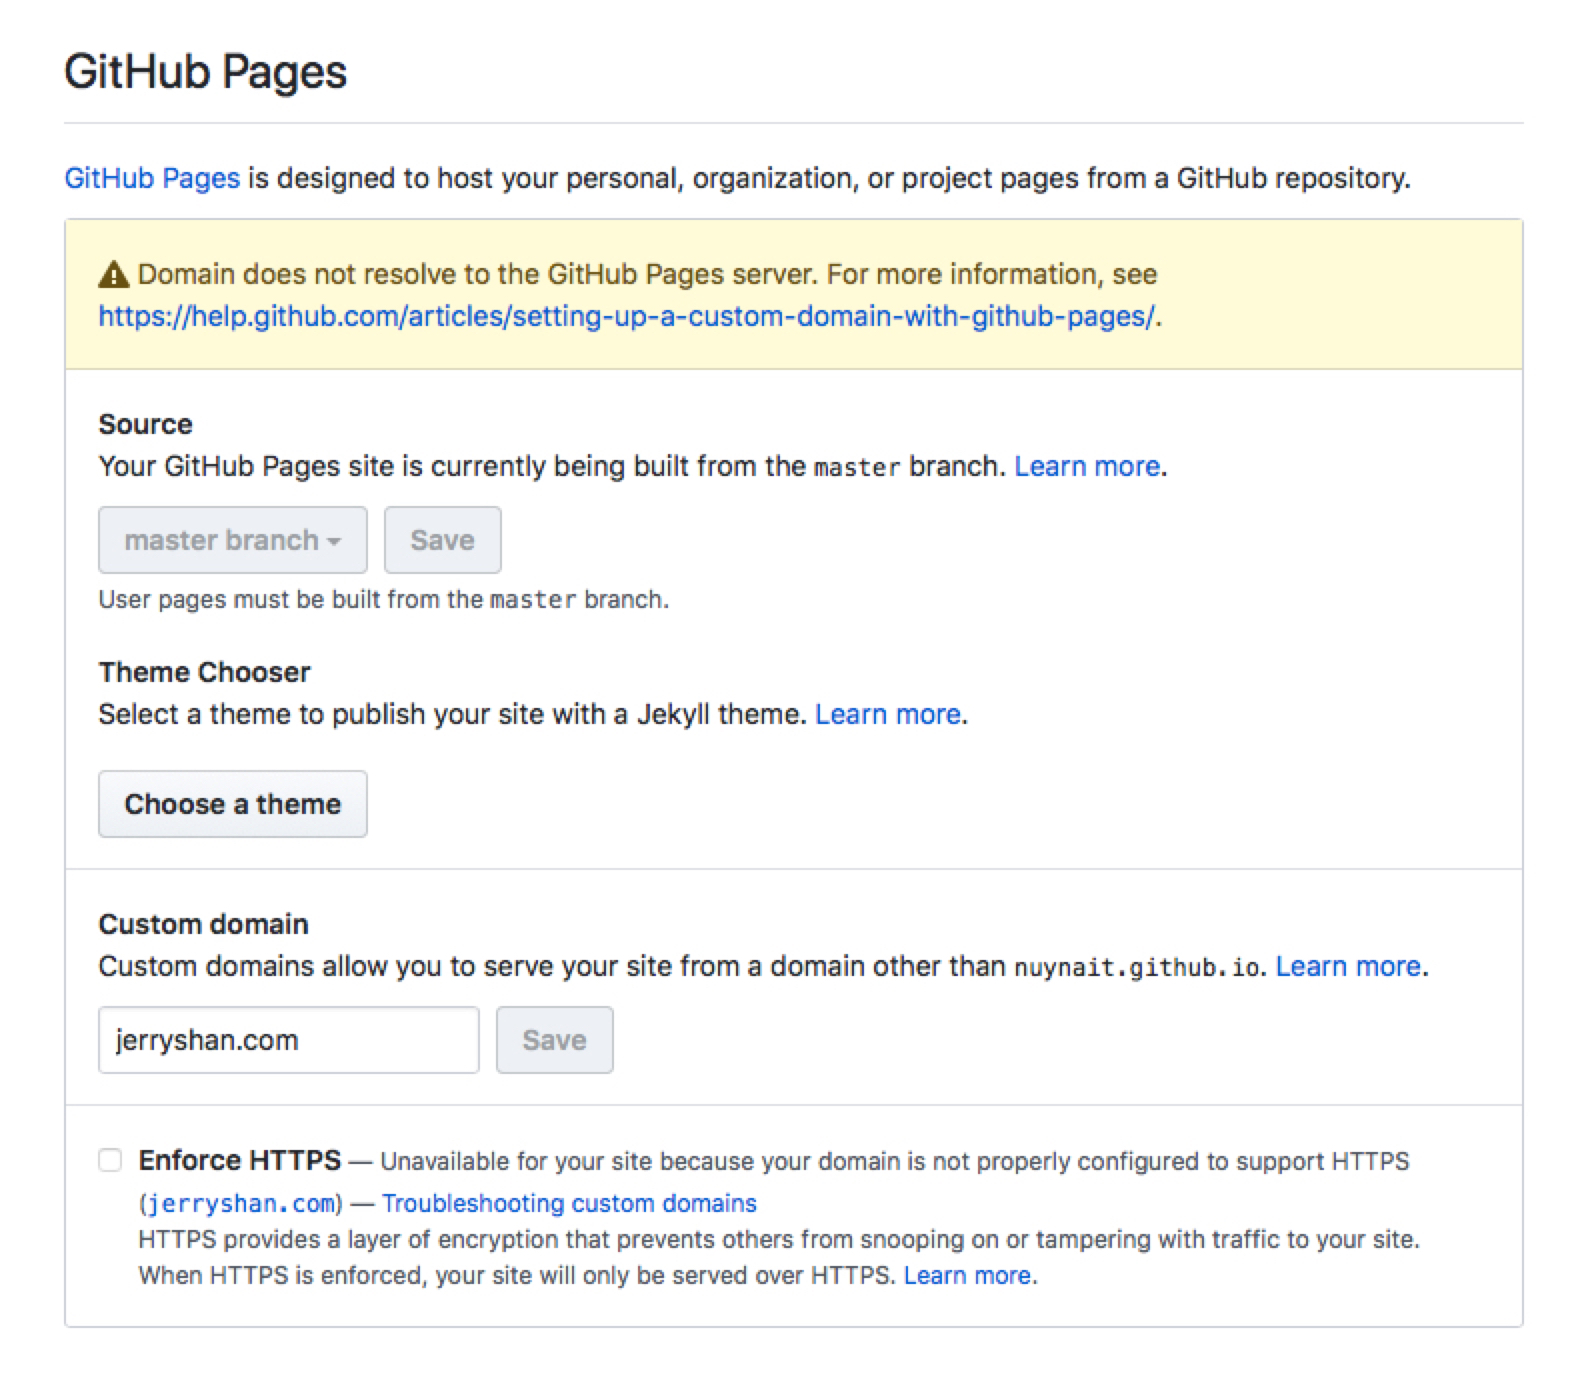Open the master branch dropdown
1588x1376 pixels.
232,540
